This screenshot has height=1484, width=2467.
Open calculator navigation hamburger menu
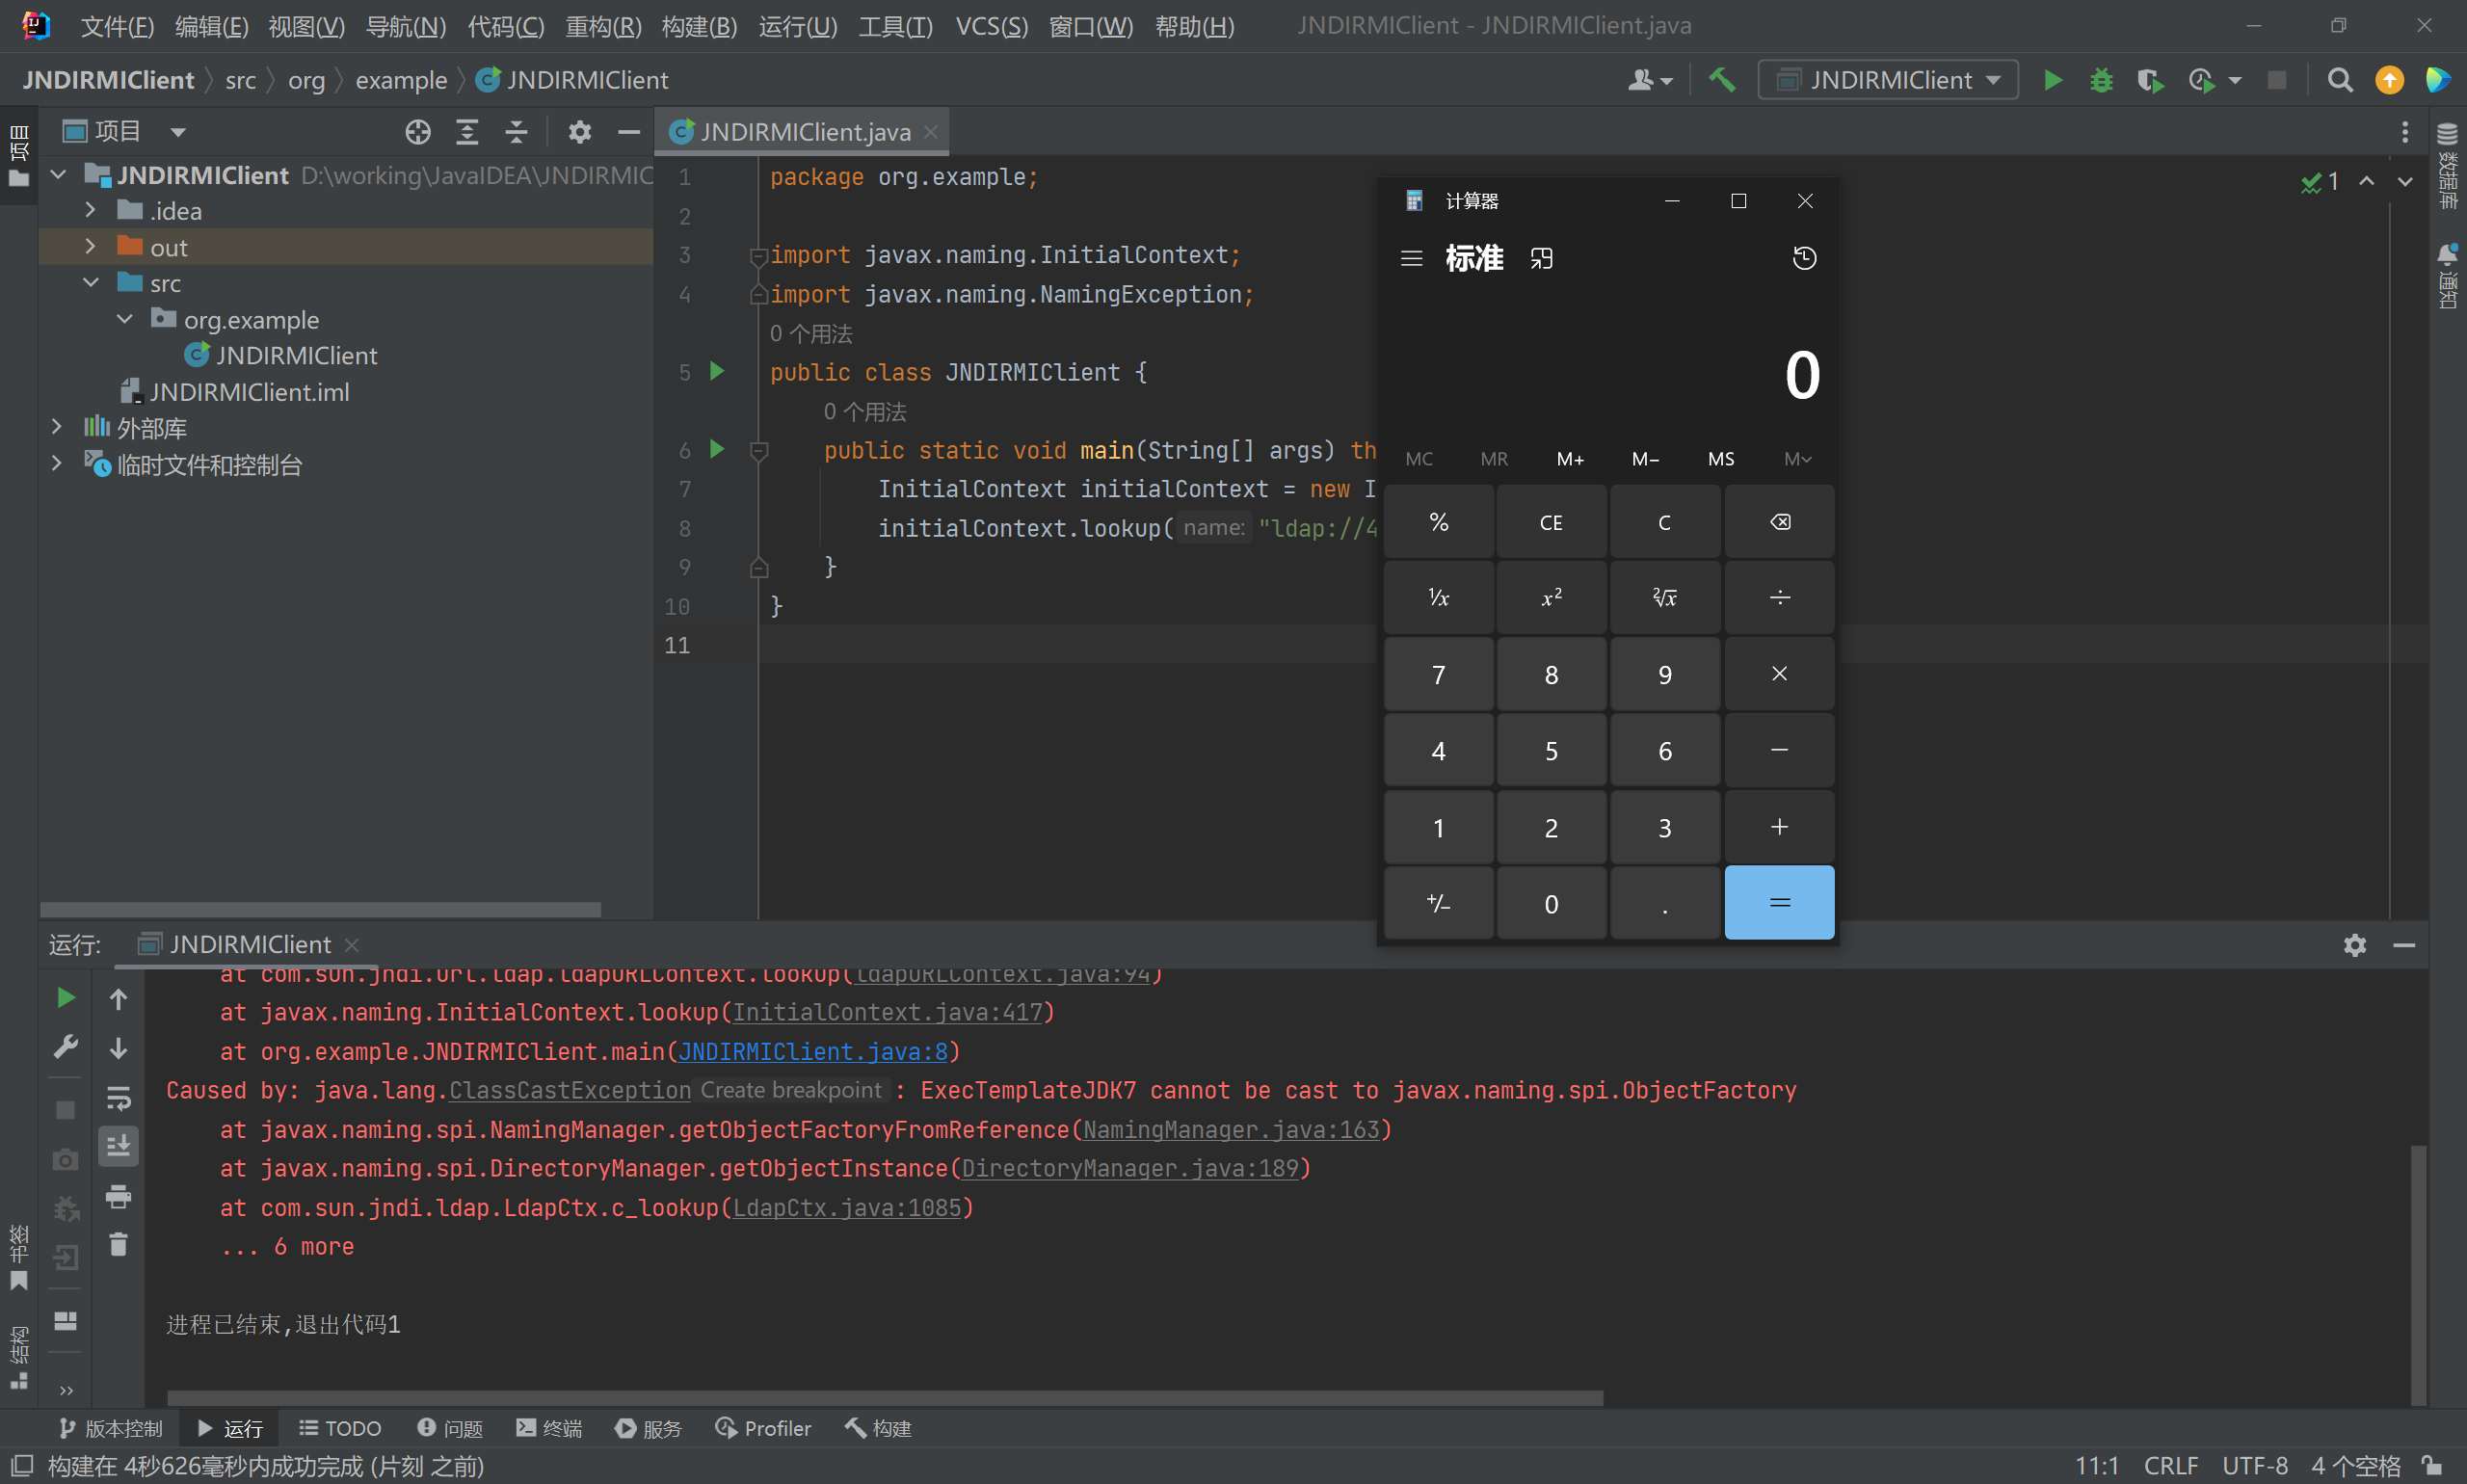click(1411, 258)
